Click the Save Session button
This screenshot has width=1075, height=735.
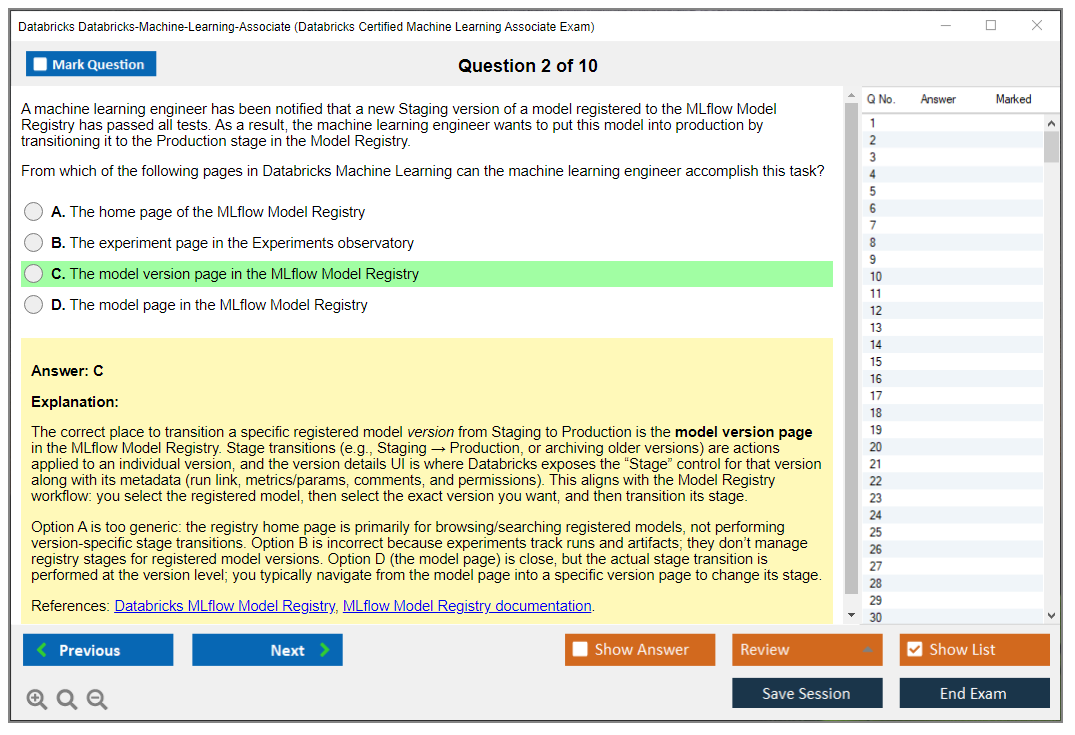tap(807, 692)
